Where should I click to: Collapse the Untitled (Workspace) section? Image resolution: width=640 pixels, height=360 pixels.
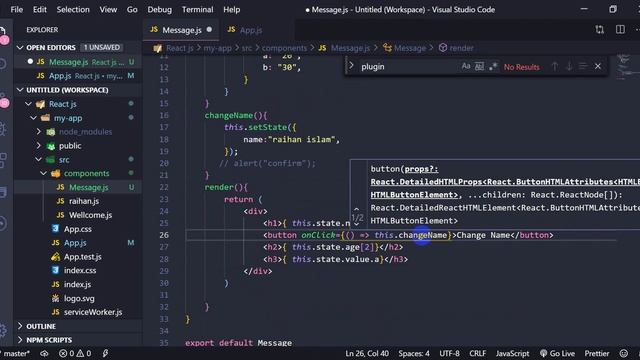pos(20,90)
